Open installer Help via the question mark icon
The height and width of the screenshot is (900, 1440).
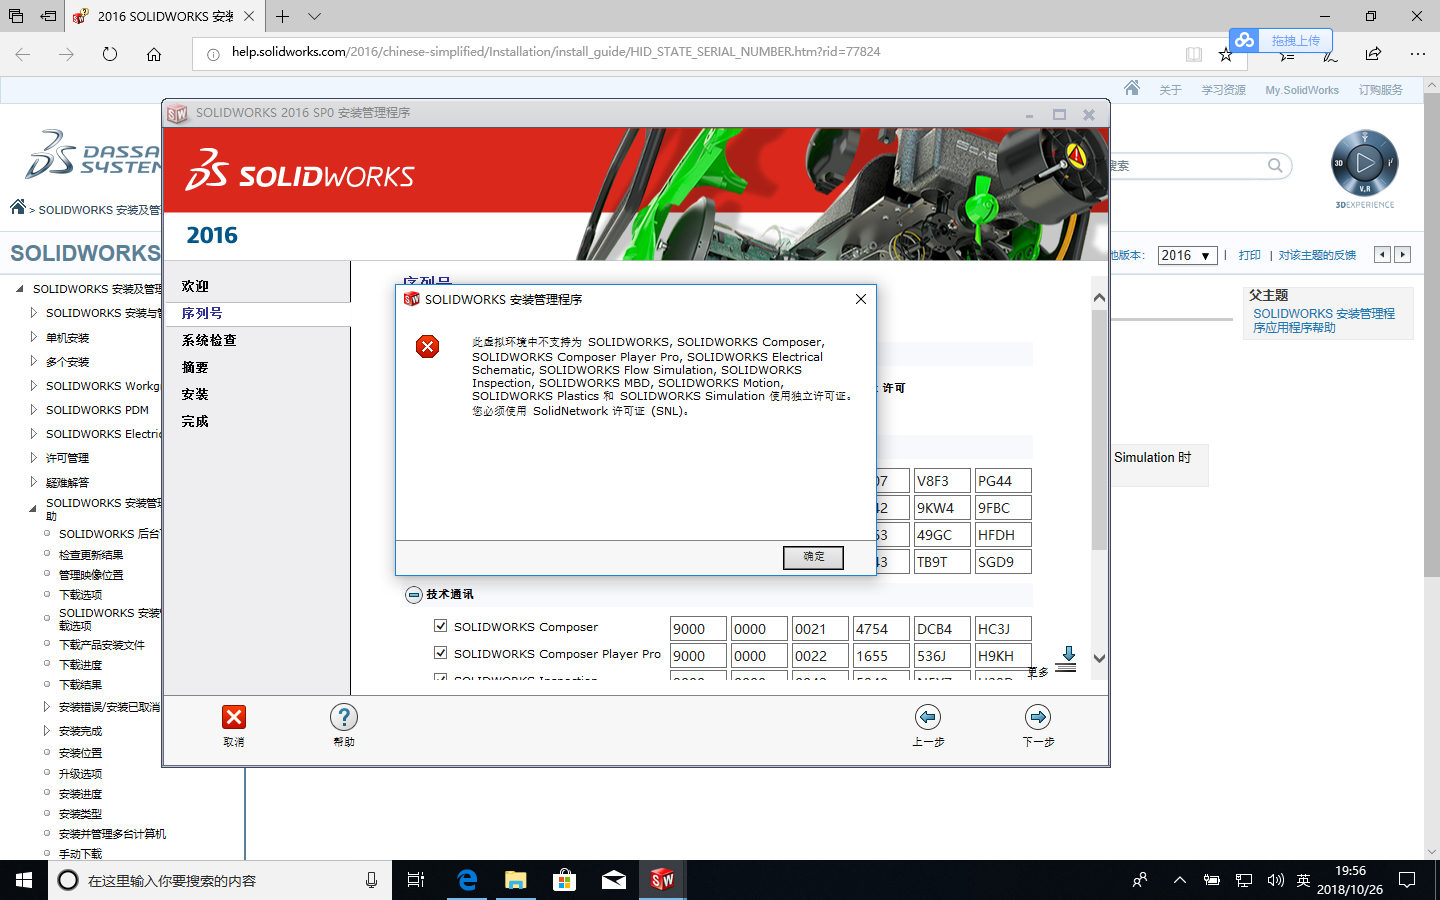[x=344, y=717]
